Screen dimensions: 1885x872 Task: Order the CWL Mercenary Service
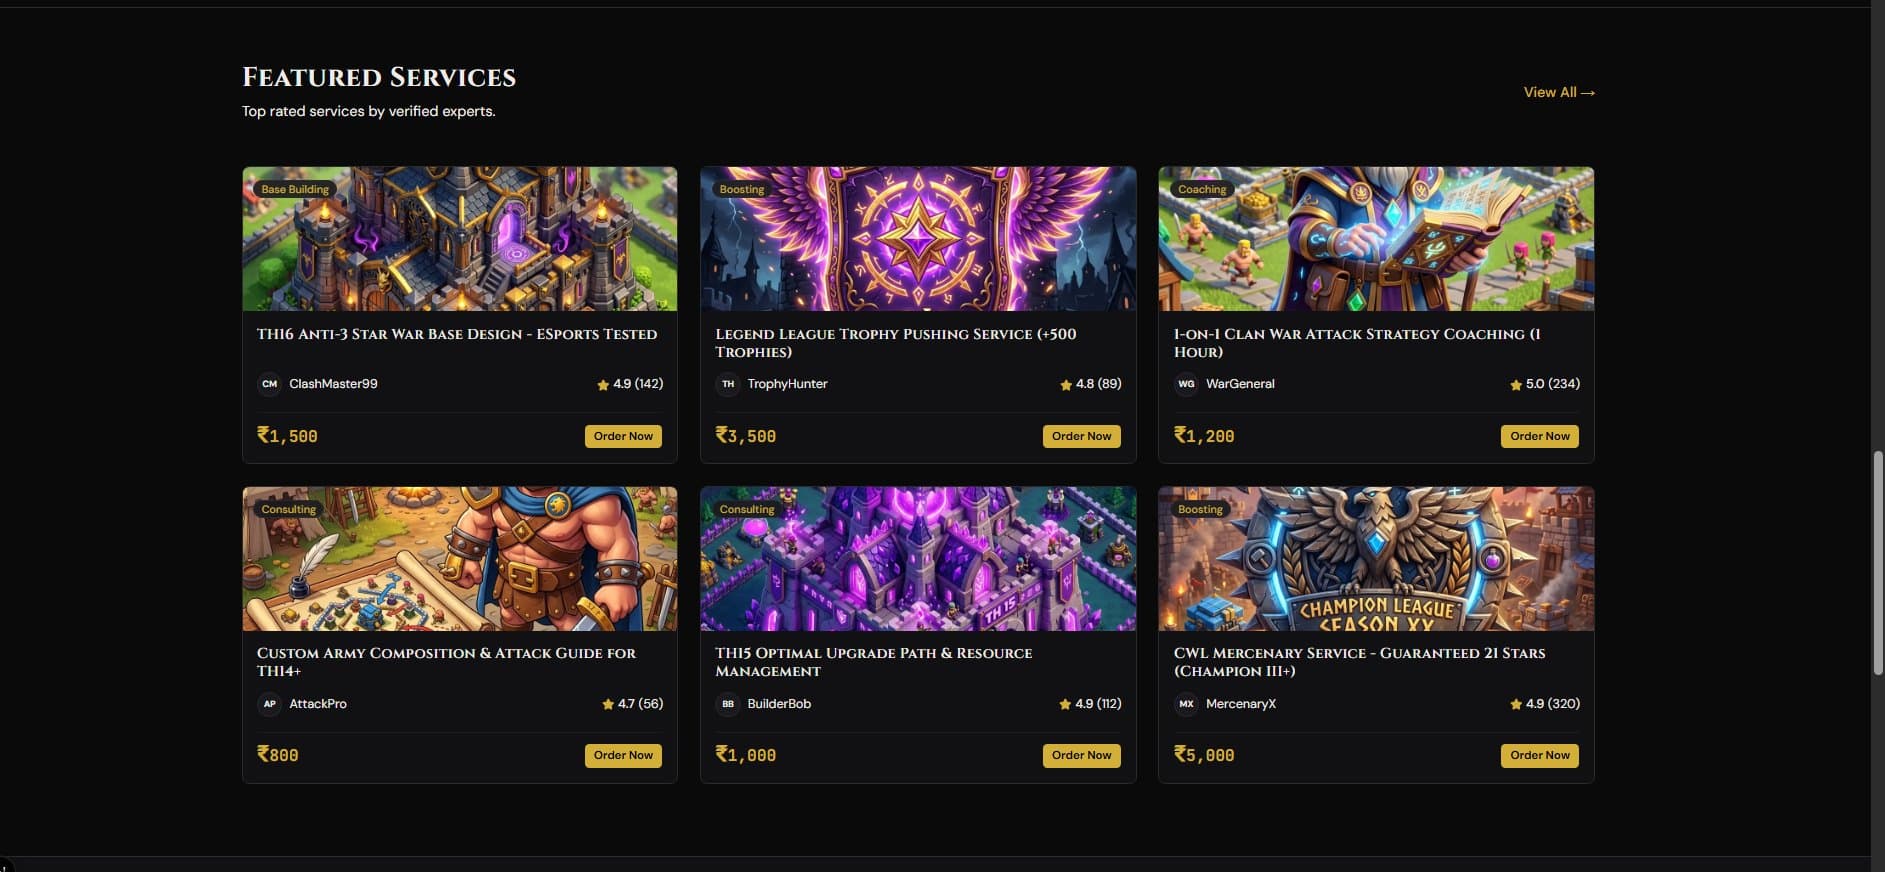(1540, 755)
